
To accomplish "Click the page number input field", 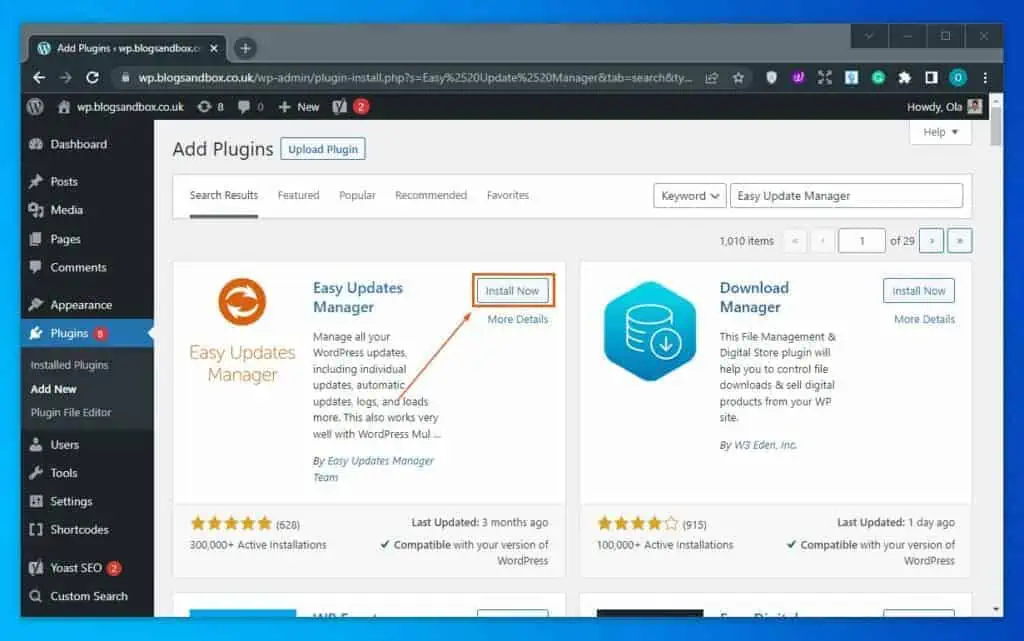I will pos(861,240).
